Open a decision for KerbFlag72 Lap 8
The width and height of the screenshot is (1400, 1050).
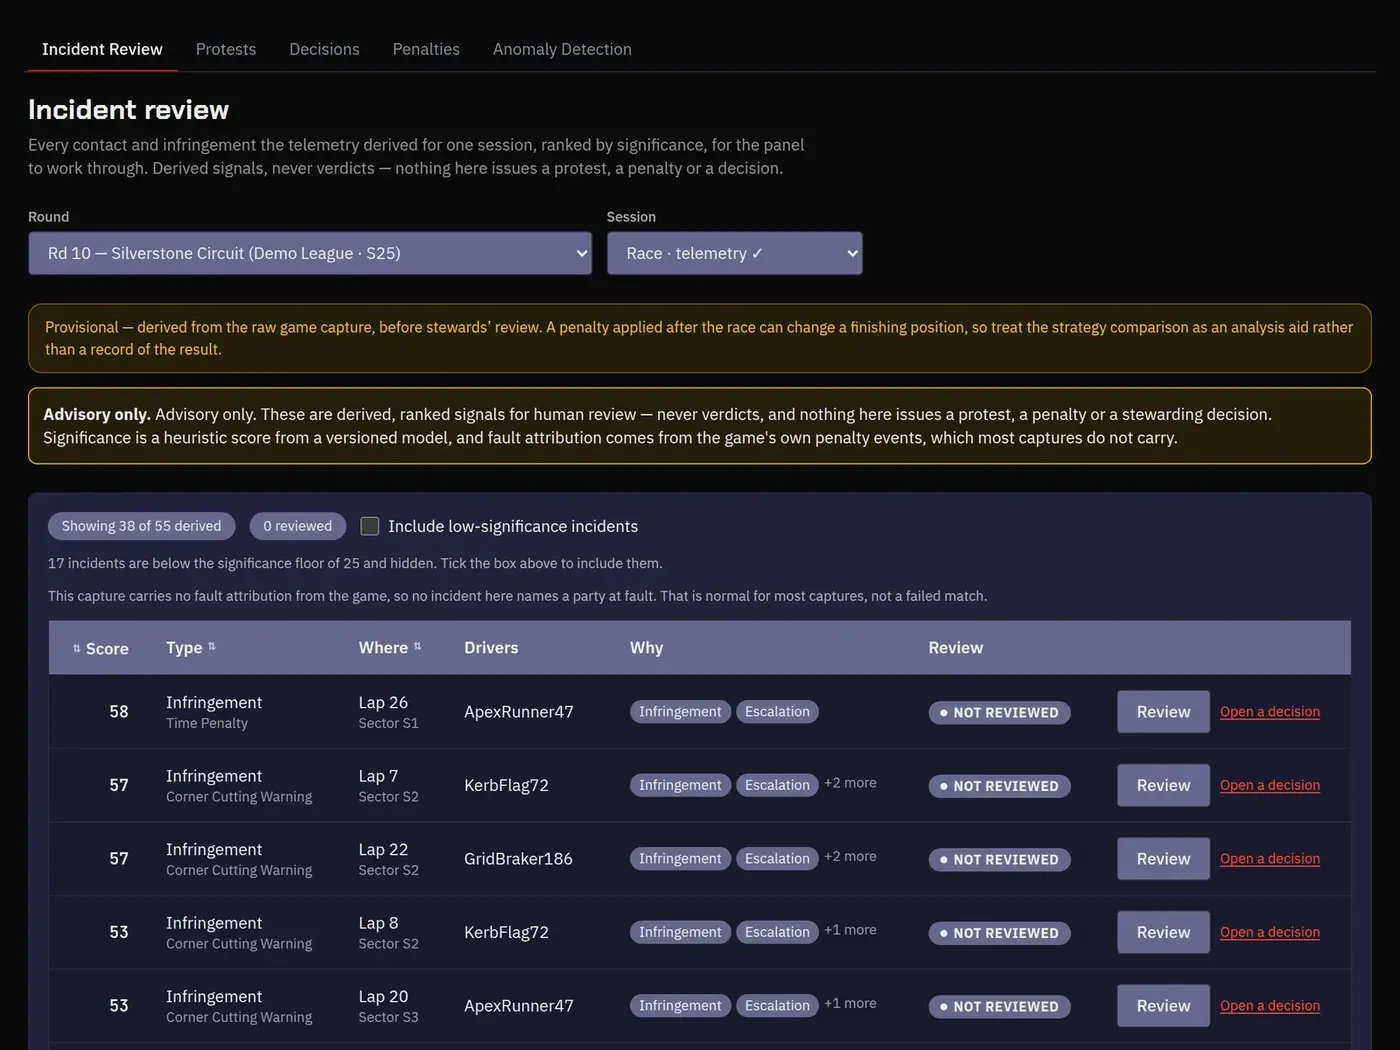(1270, 932)
